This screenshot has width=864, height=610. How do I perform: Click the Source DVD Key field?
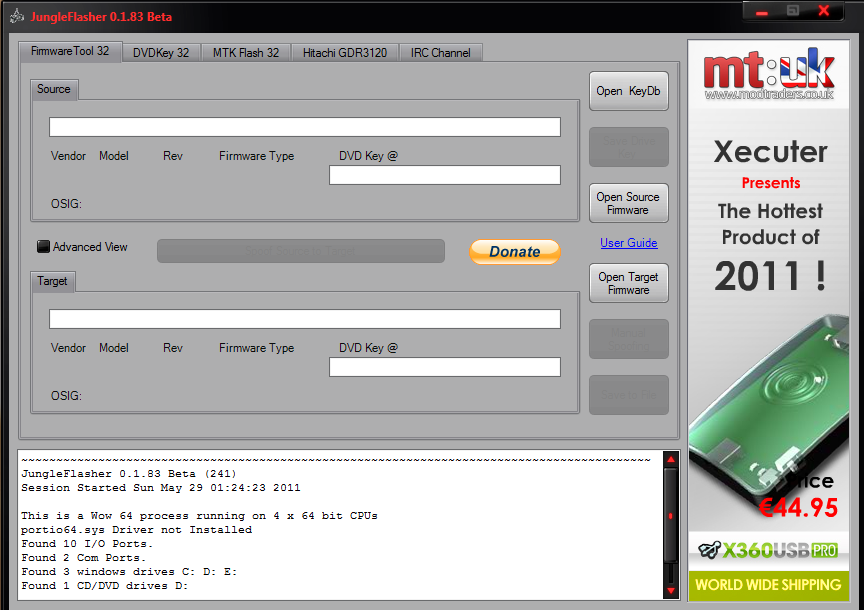[x=445, y=175]
